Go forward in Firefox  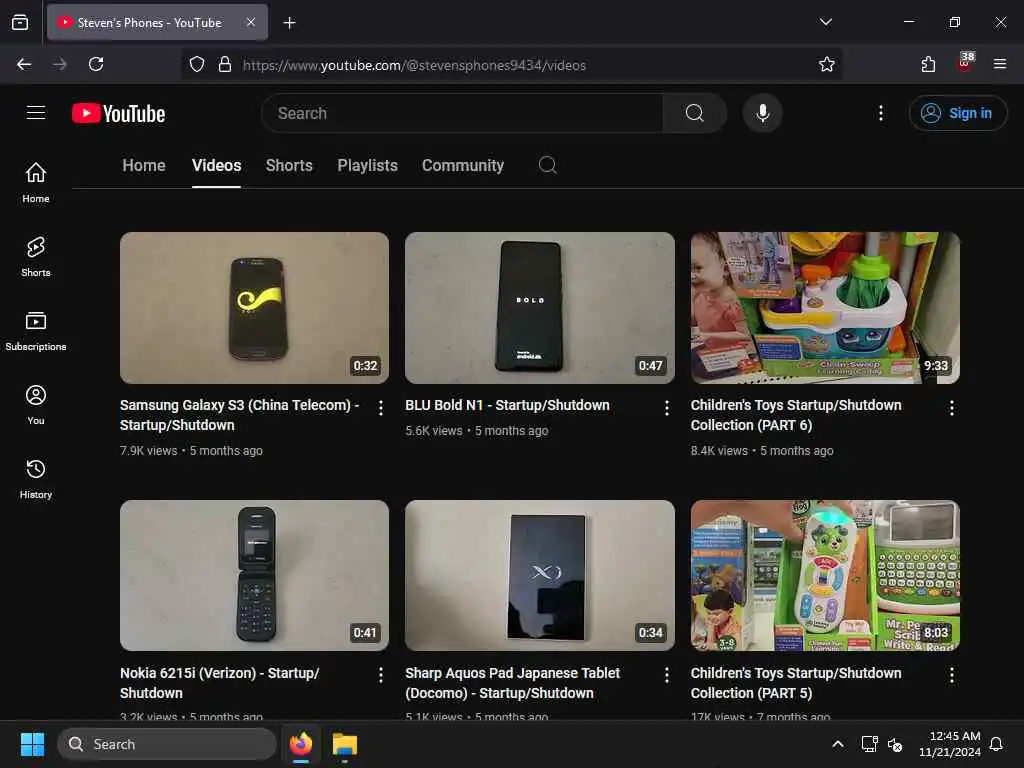[59, 64]
